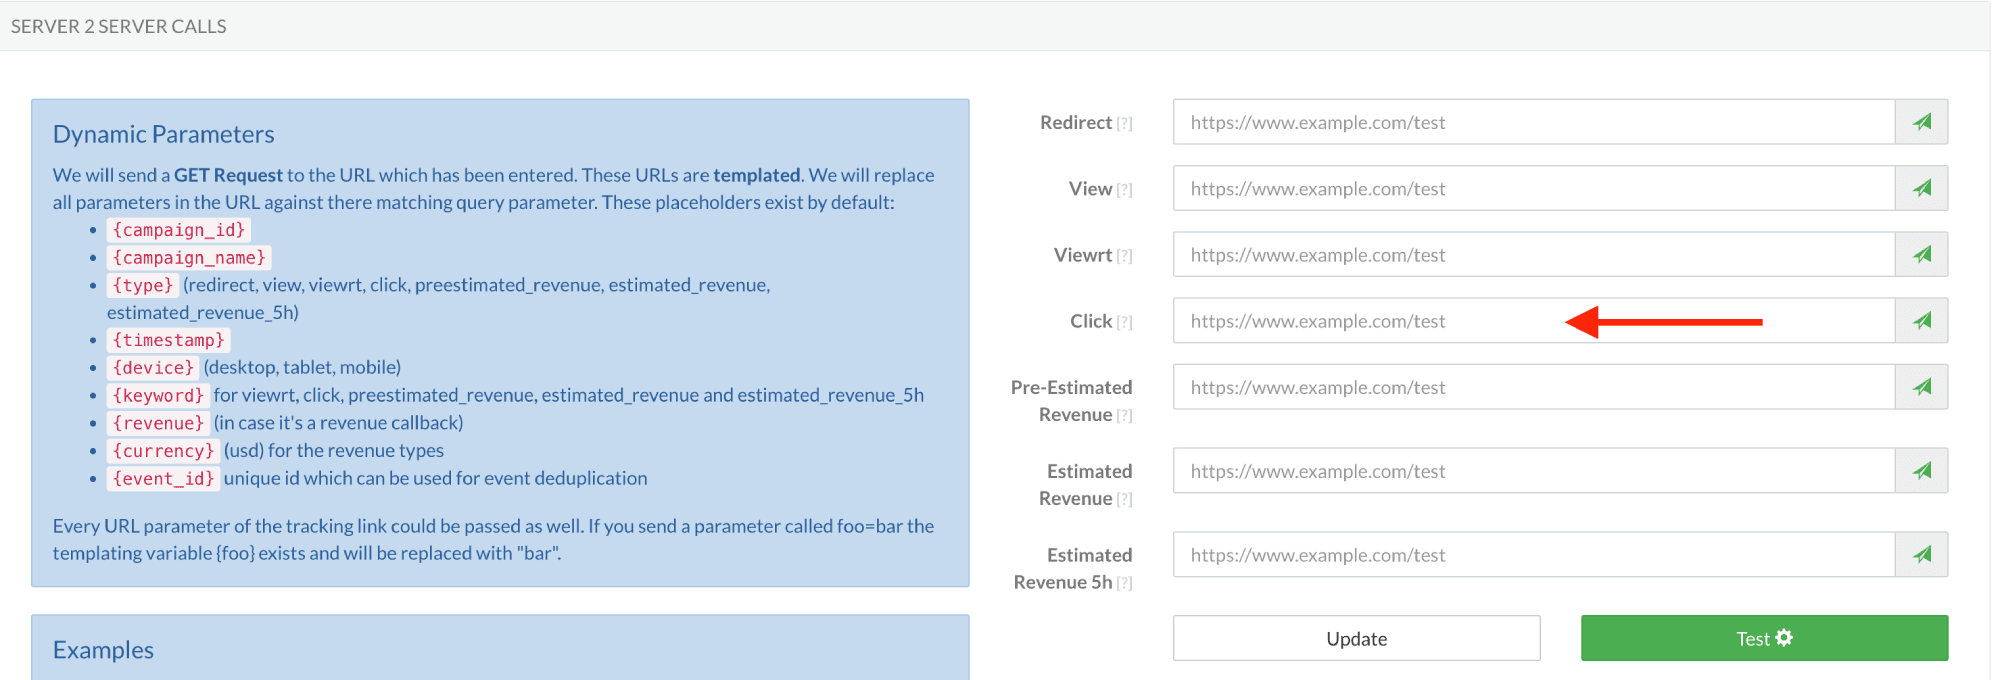Image resolution: width=2000 pixels, height=680 pixels.
Task: Select the {event_id} placeholder text
Action: tap(163, 478)
